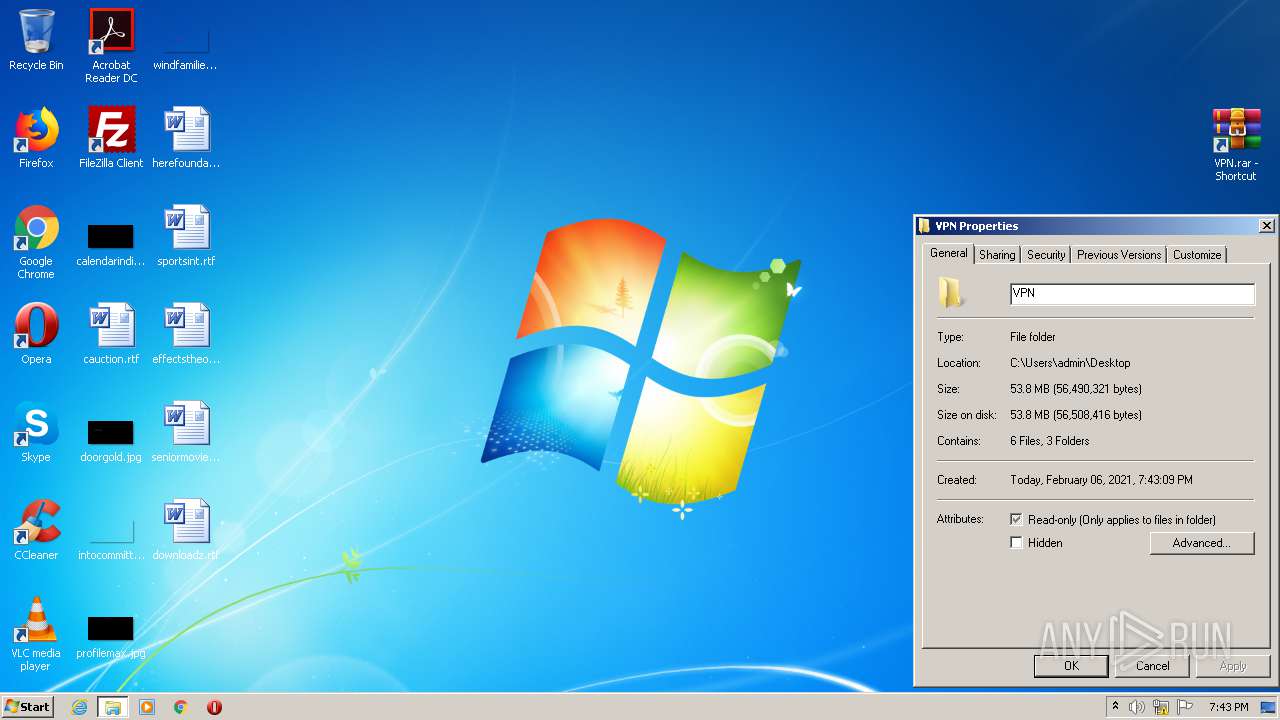
Task: Click the Advanced... attributes button
Action: pyautogui.click(x=1201, y=543)
